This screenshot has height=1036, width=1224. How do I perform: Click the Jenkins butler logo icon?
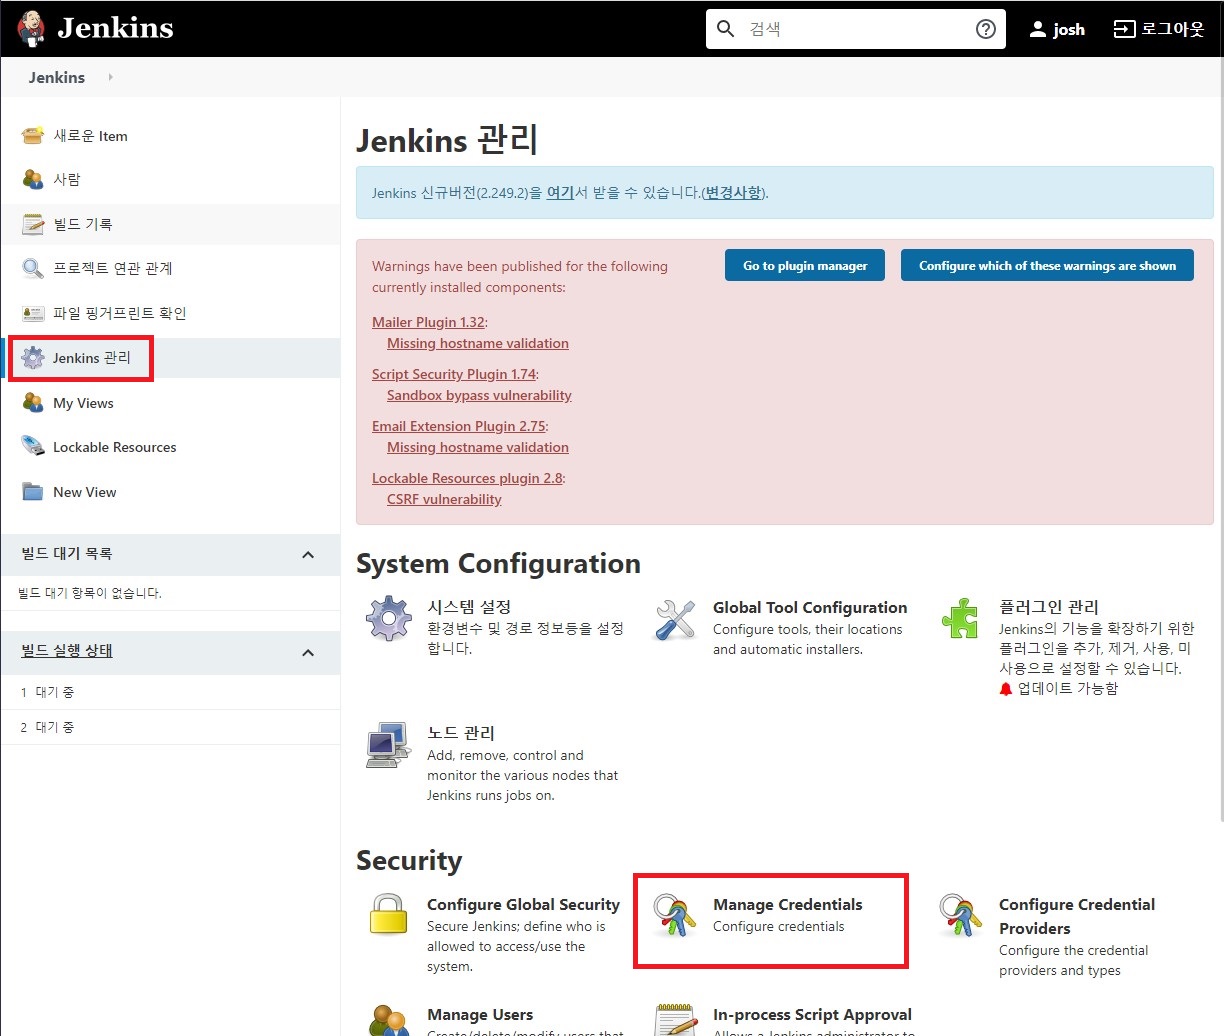(31, 28)
